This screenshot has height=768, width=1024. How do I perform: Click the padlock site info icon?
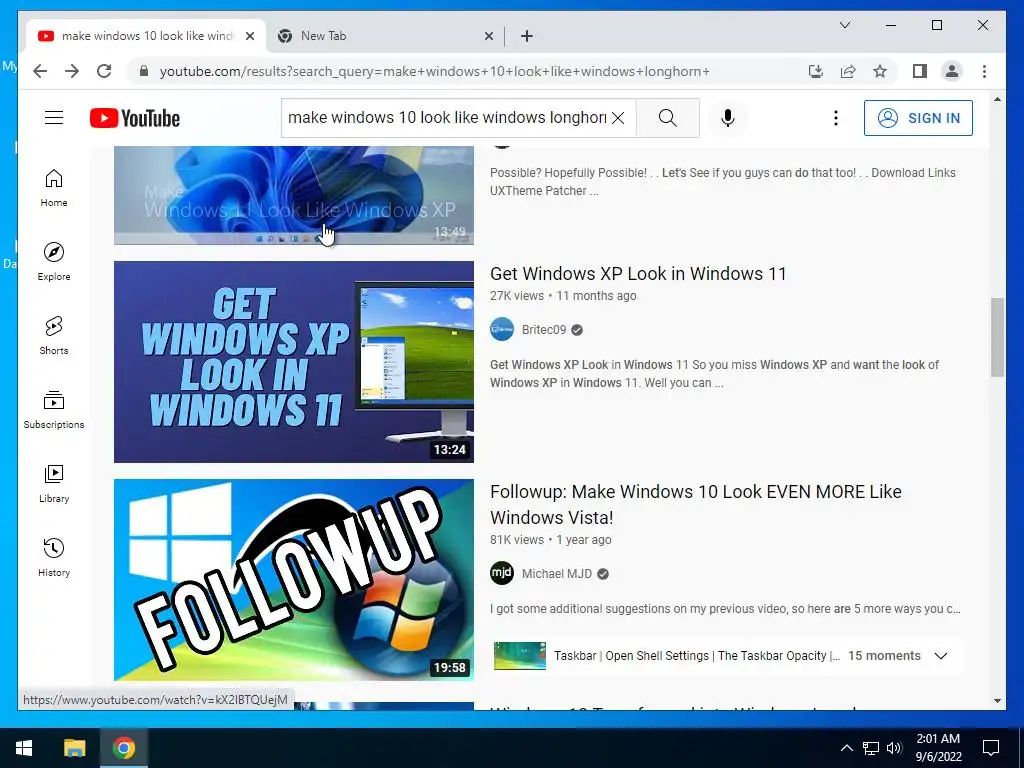tap(144, 71)
